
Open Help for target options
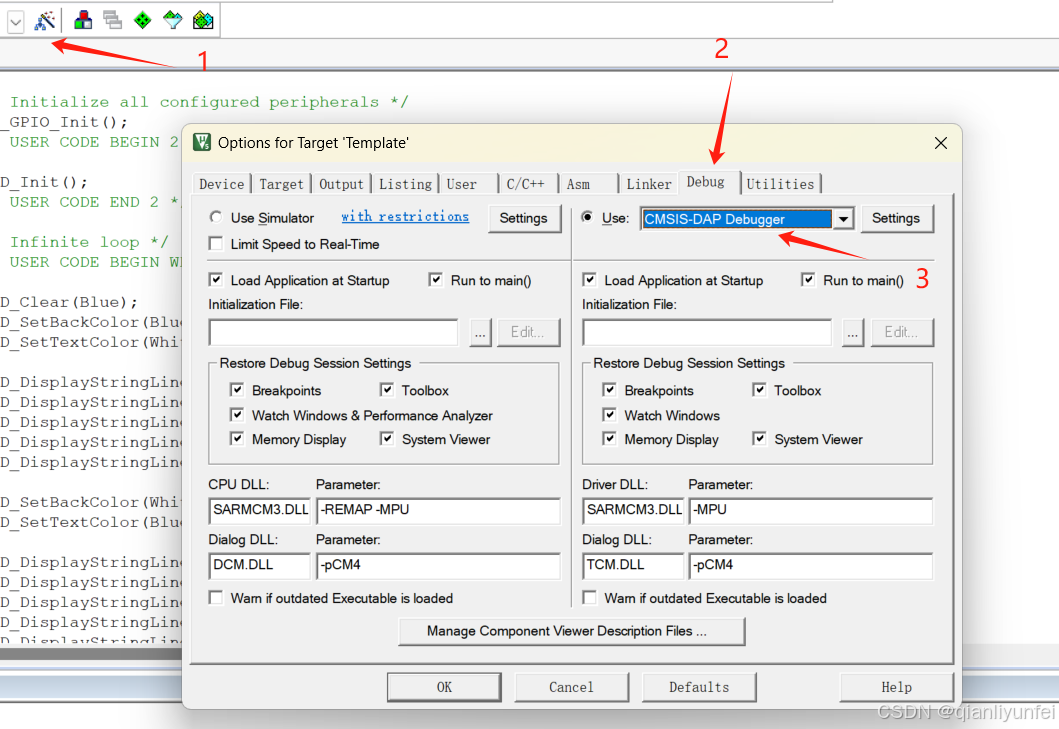tap(896, 687)
